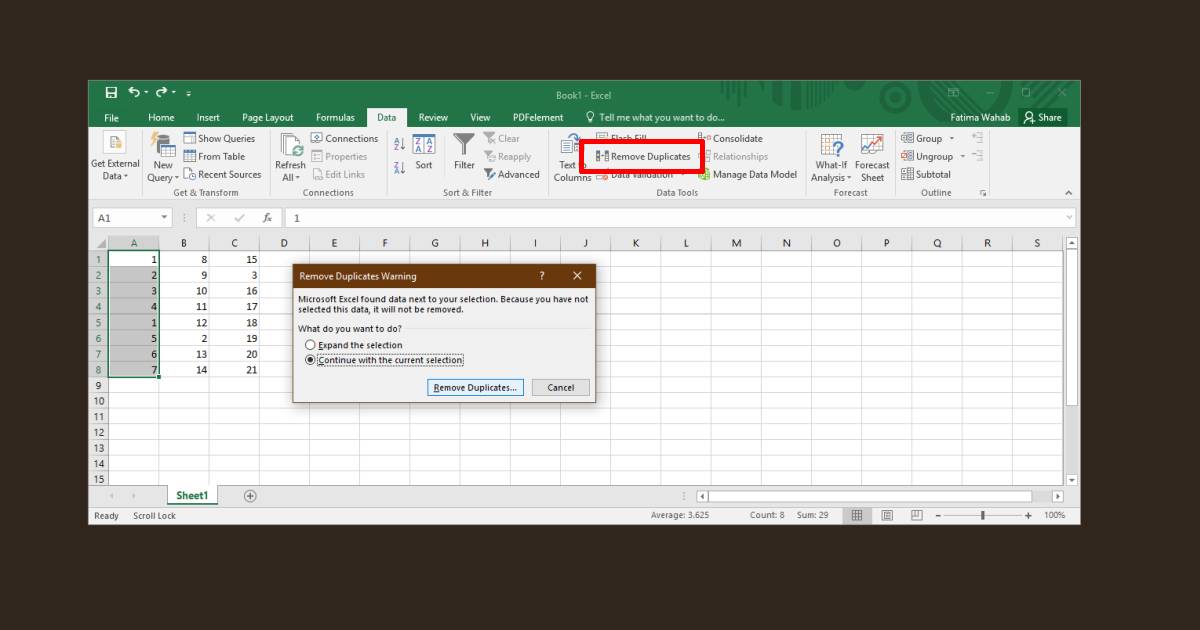
Task: Open the Refresh All dropdown
Action: [290, 158]
